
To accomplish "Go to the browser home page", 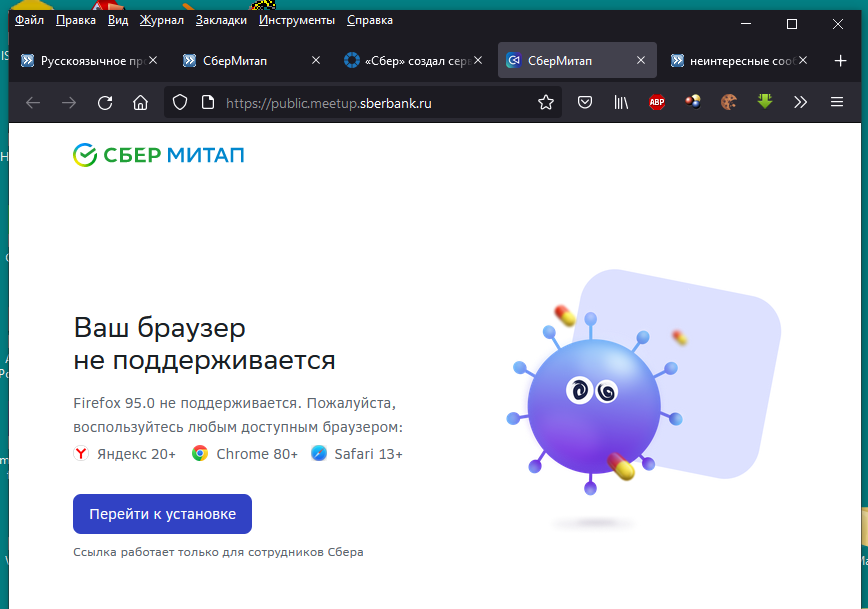I will 141,102.
